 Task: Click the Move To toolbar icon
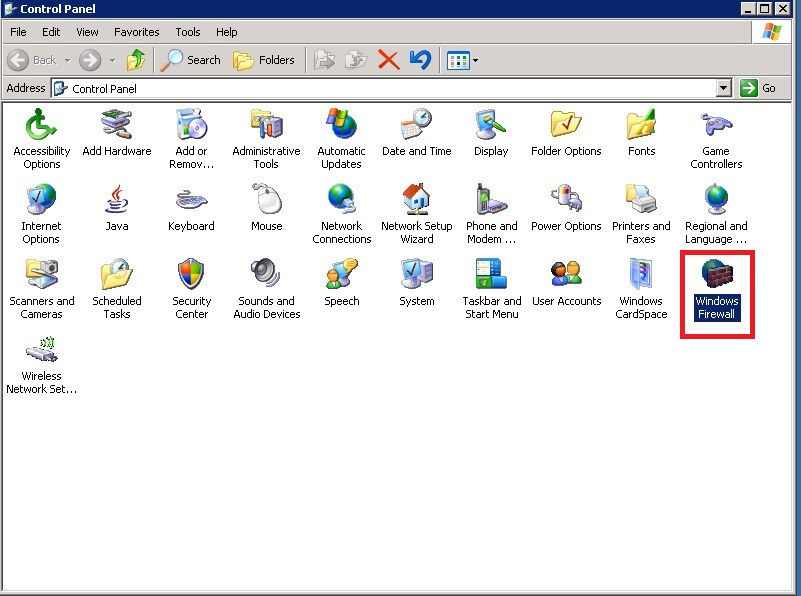[x=324, y=60]
